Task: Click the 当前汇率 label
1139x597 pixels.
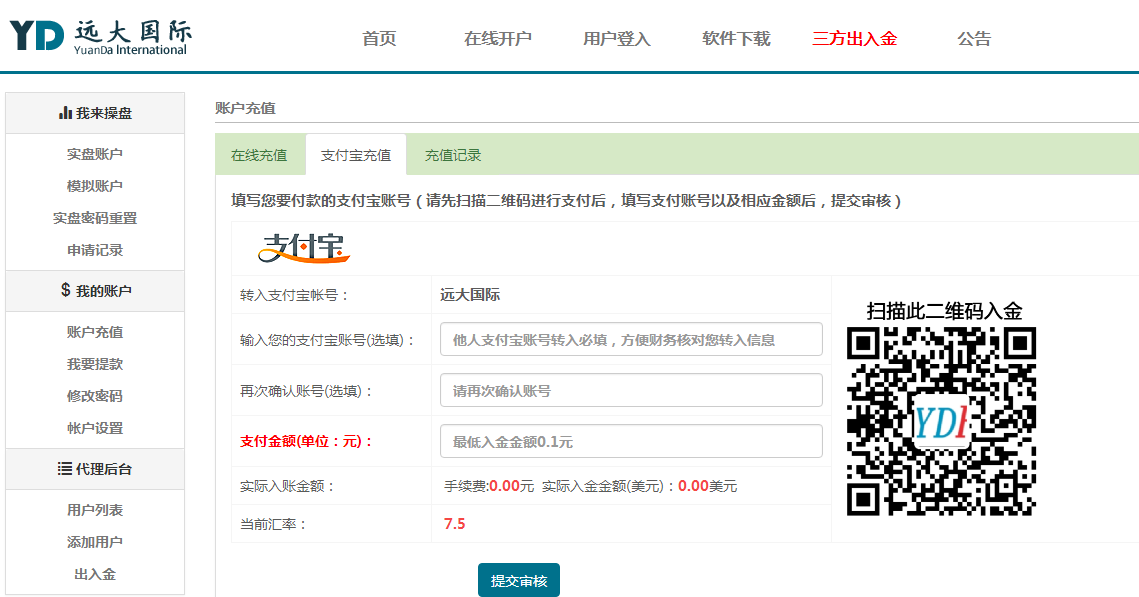Action: [273, 524]
